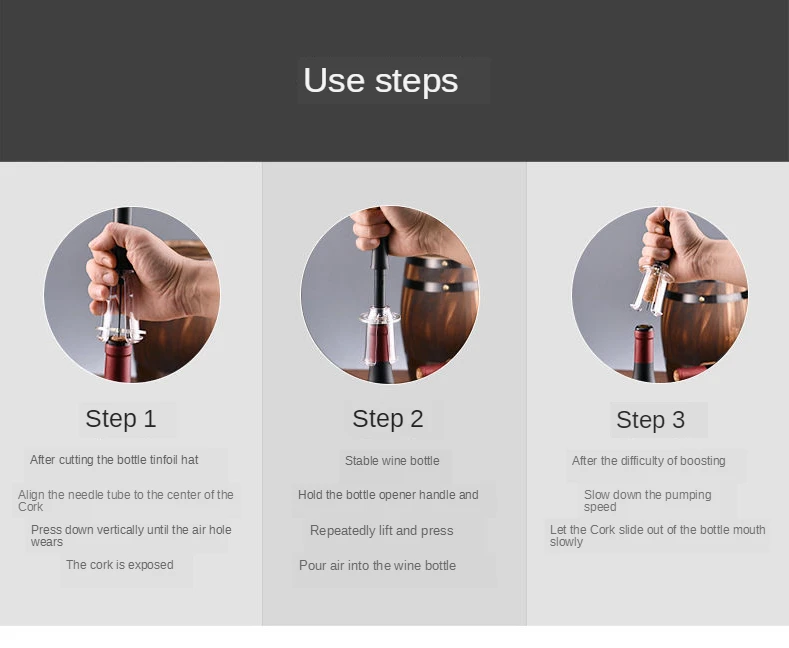This screenshot has width=789, height=648.
Task: Click "Pour air into the wine bottle" text
Action: pyautogui.click(x=377, y=565)
